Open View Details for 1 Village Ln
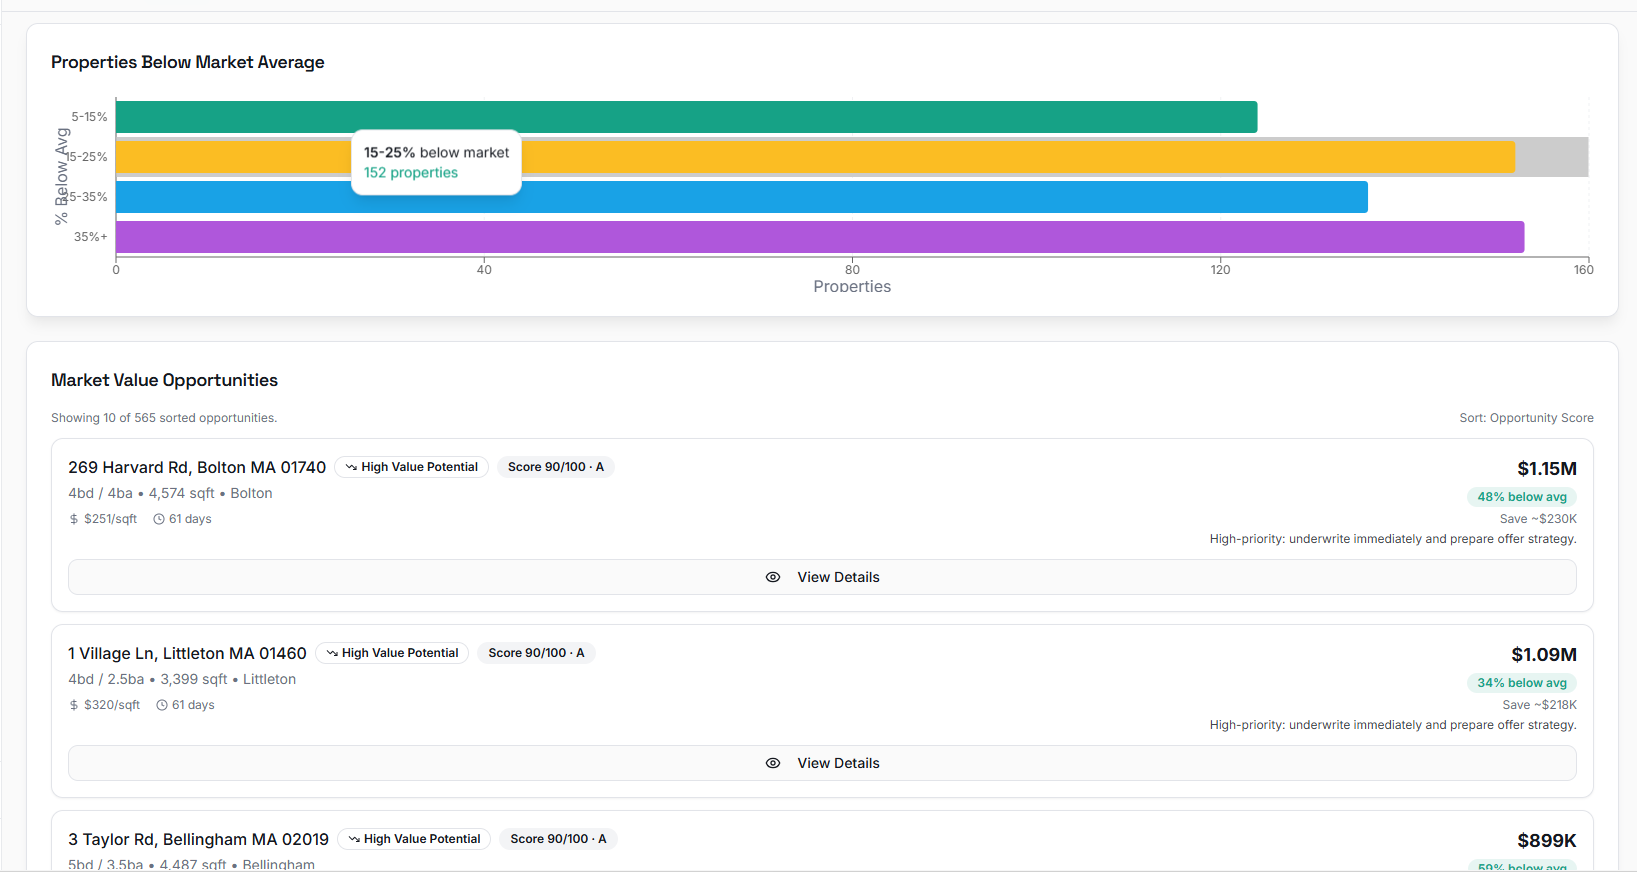Viewport: 1637px width, 872px height. click(x=822, y=763)
